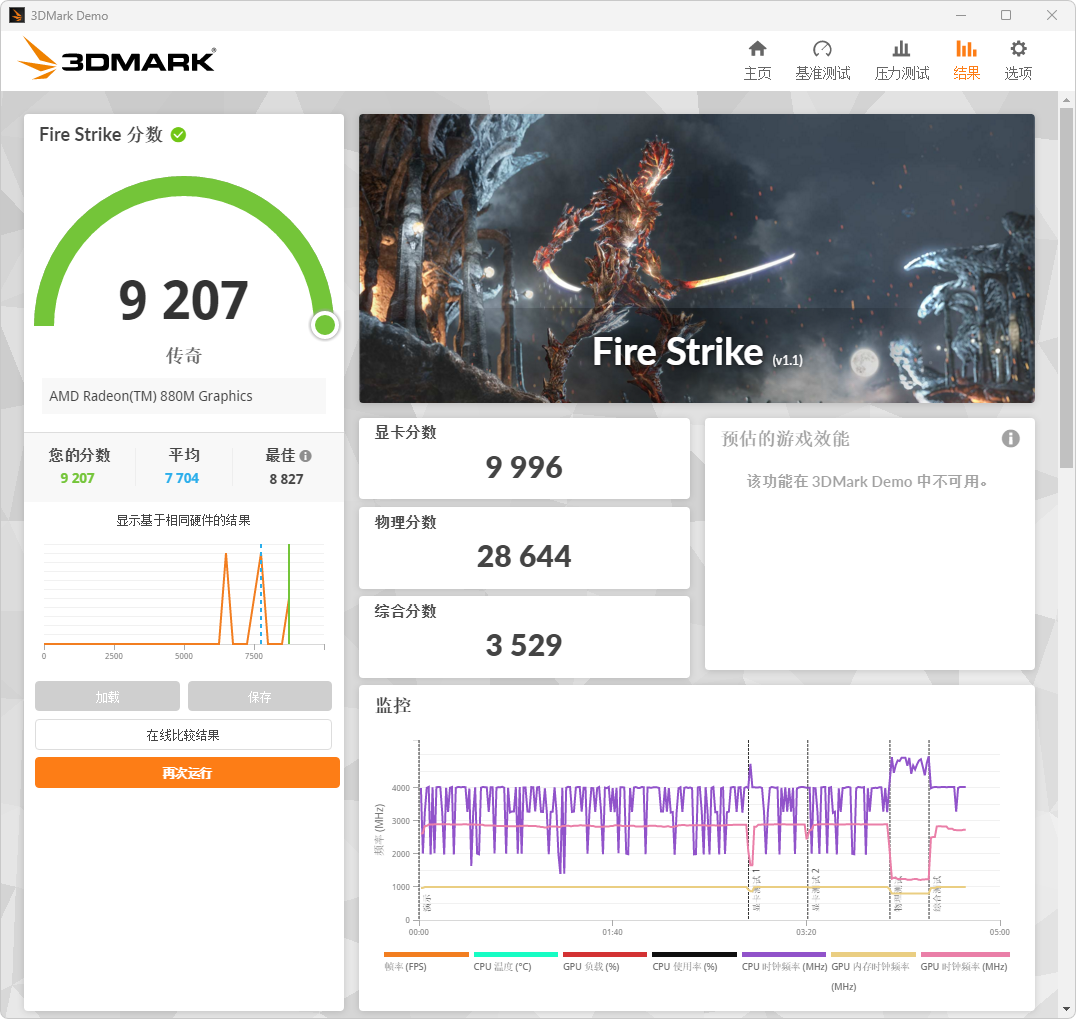Minimize the 3DMark Demo window

[961, 15]
